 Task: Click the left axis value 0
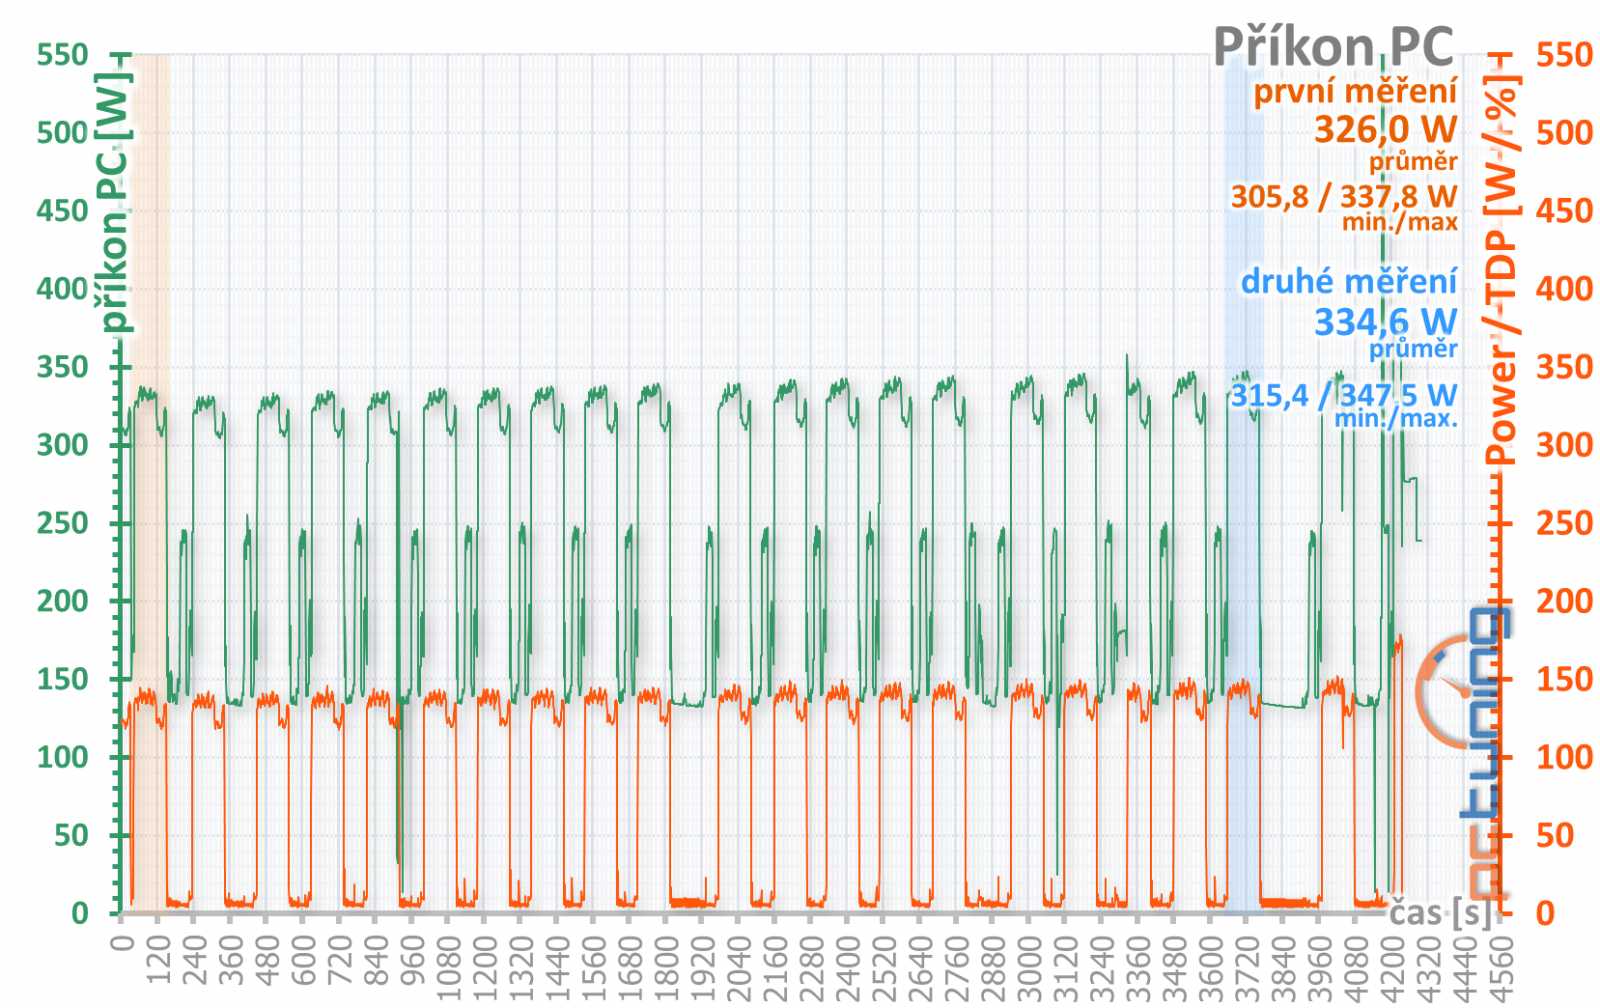tap(80, 912)
